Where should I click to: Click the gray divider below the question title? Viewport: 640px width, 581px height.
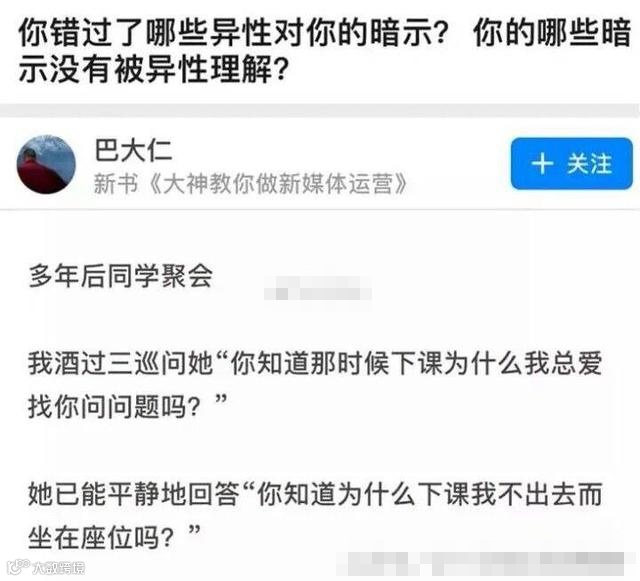tap(320, 111)
